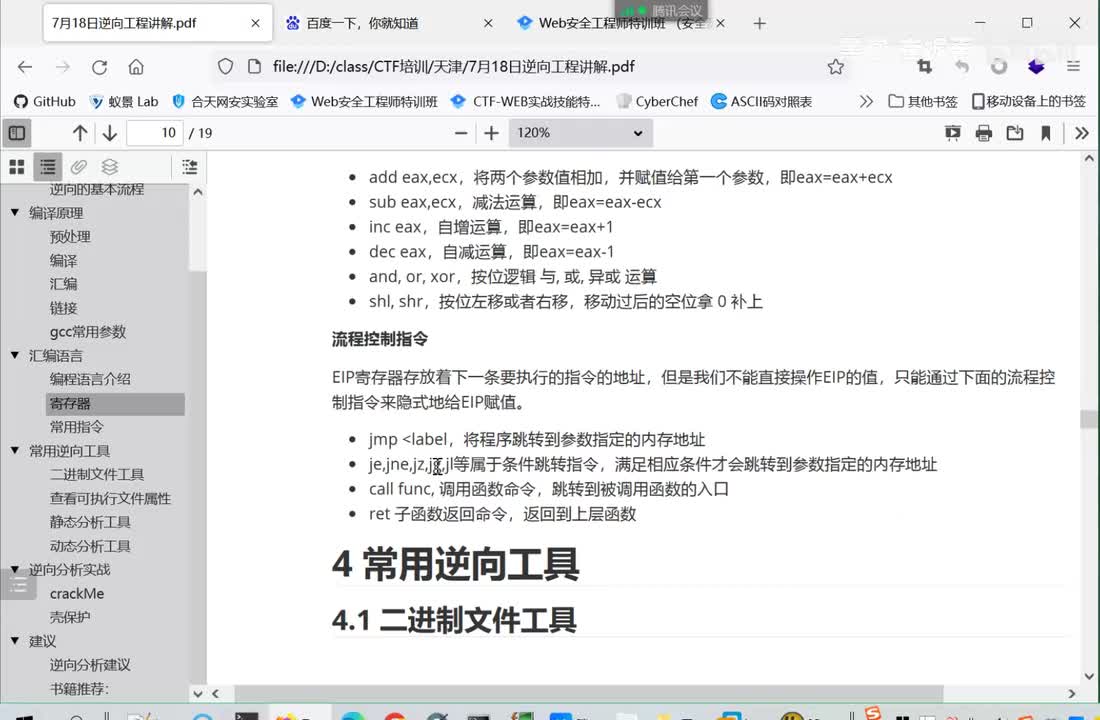Open the 链接 outline entry

(x=63, y=307)
